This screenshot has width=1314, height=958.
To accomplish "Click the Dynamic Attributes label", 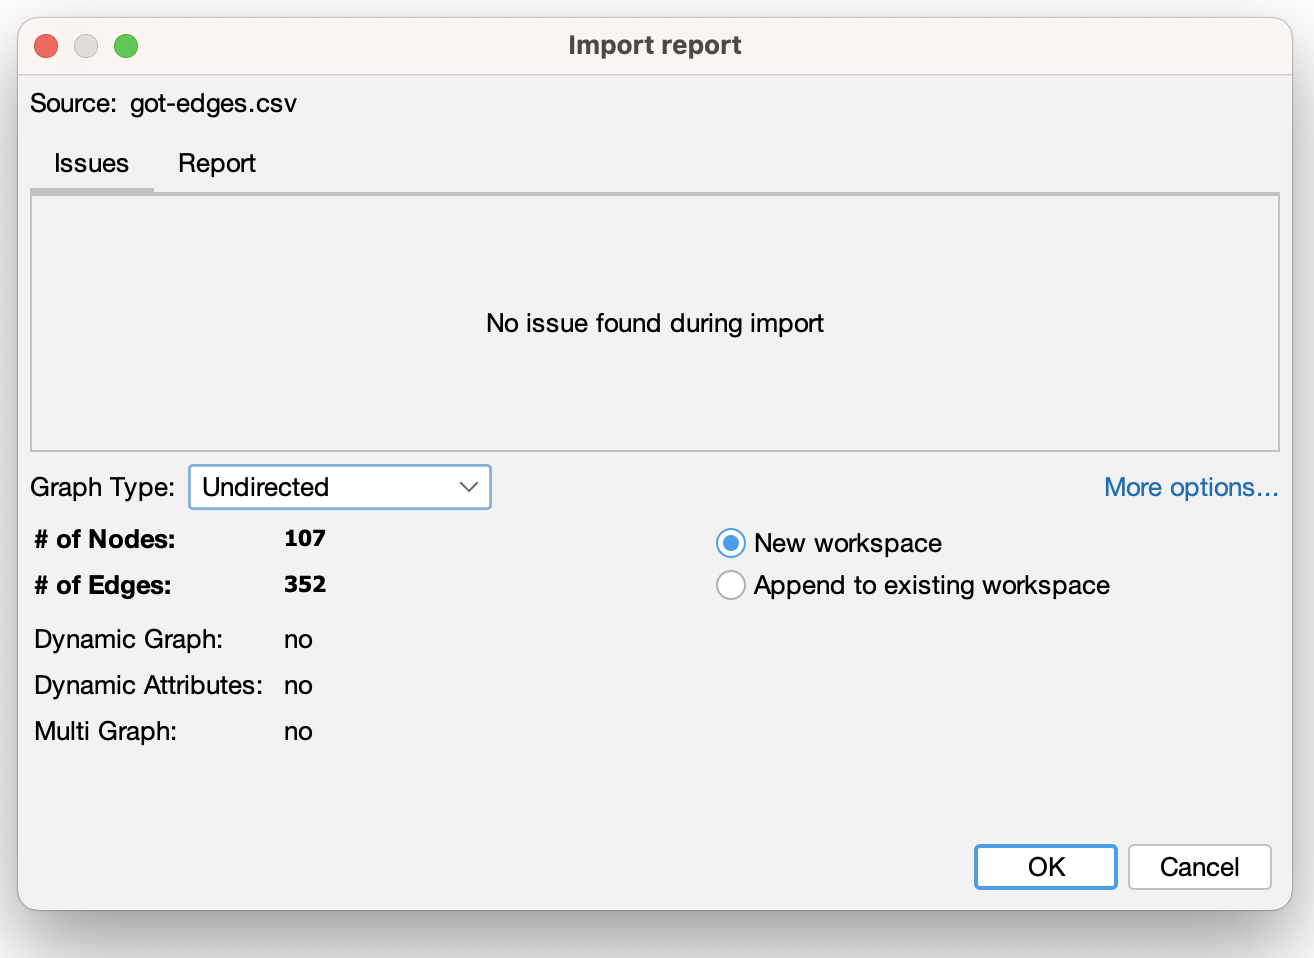I will point(148,685).
